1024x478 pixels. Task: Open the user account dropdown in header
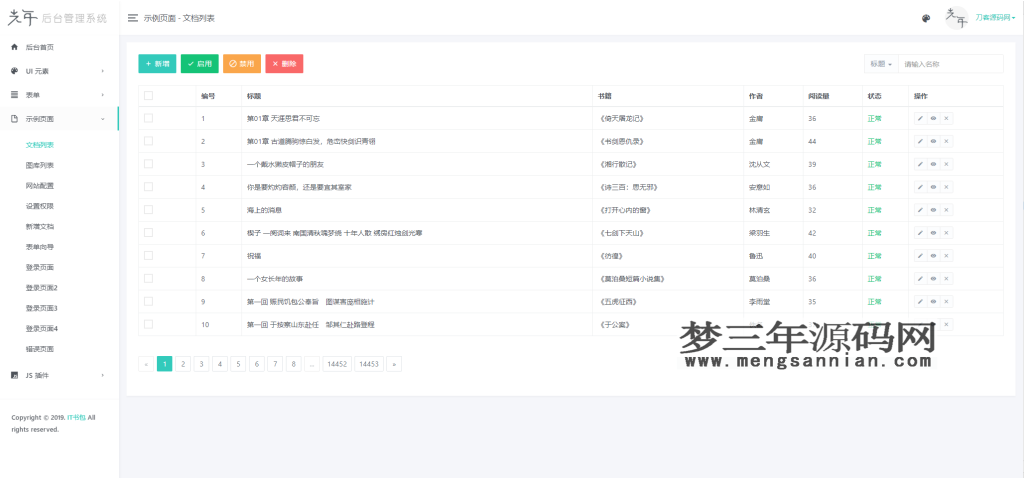995,18
